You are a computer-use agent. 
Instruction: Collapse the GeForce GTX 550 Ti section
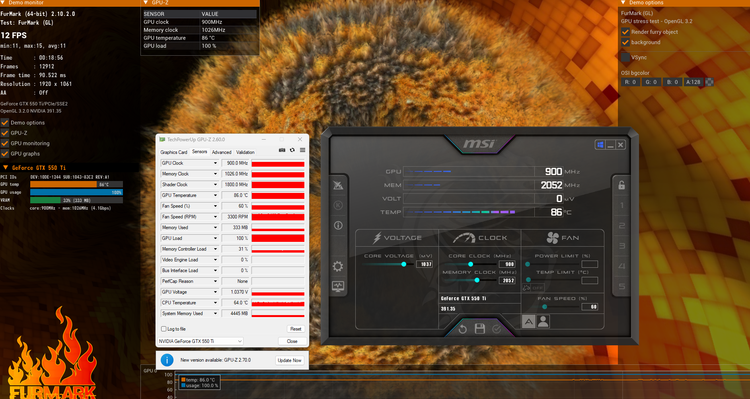click(x=5, y=168)
